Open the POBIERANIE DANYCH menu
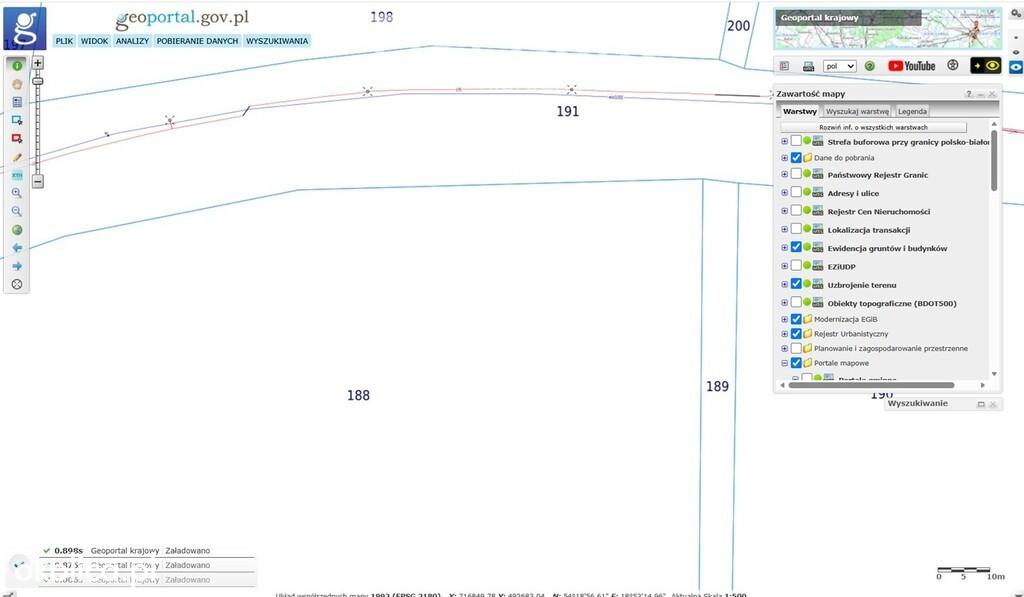The height and width of the screenshot is (597, 1024). [197, 40]
